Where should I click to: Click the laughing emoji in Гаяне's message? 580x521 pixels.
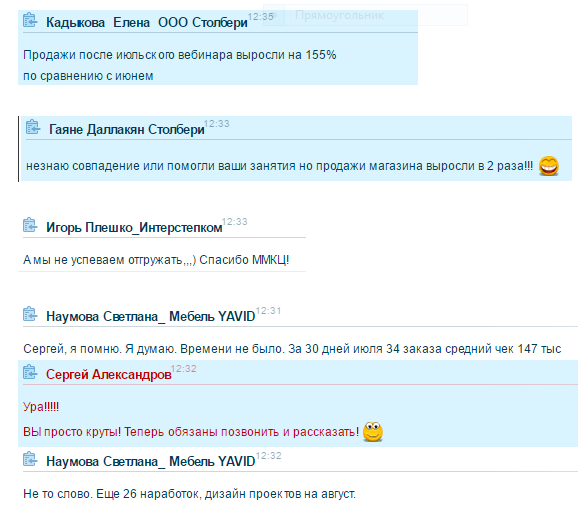(x=549, y=166)
